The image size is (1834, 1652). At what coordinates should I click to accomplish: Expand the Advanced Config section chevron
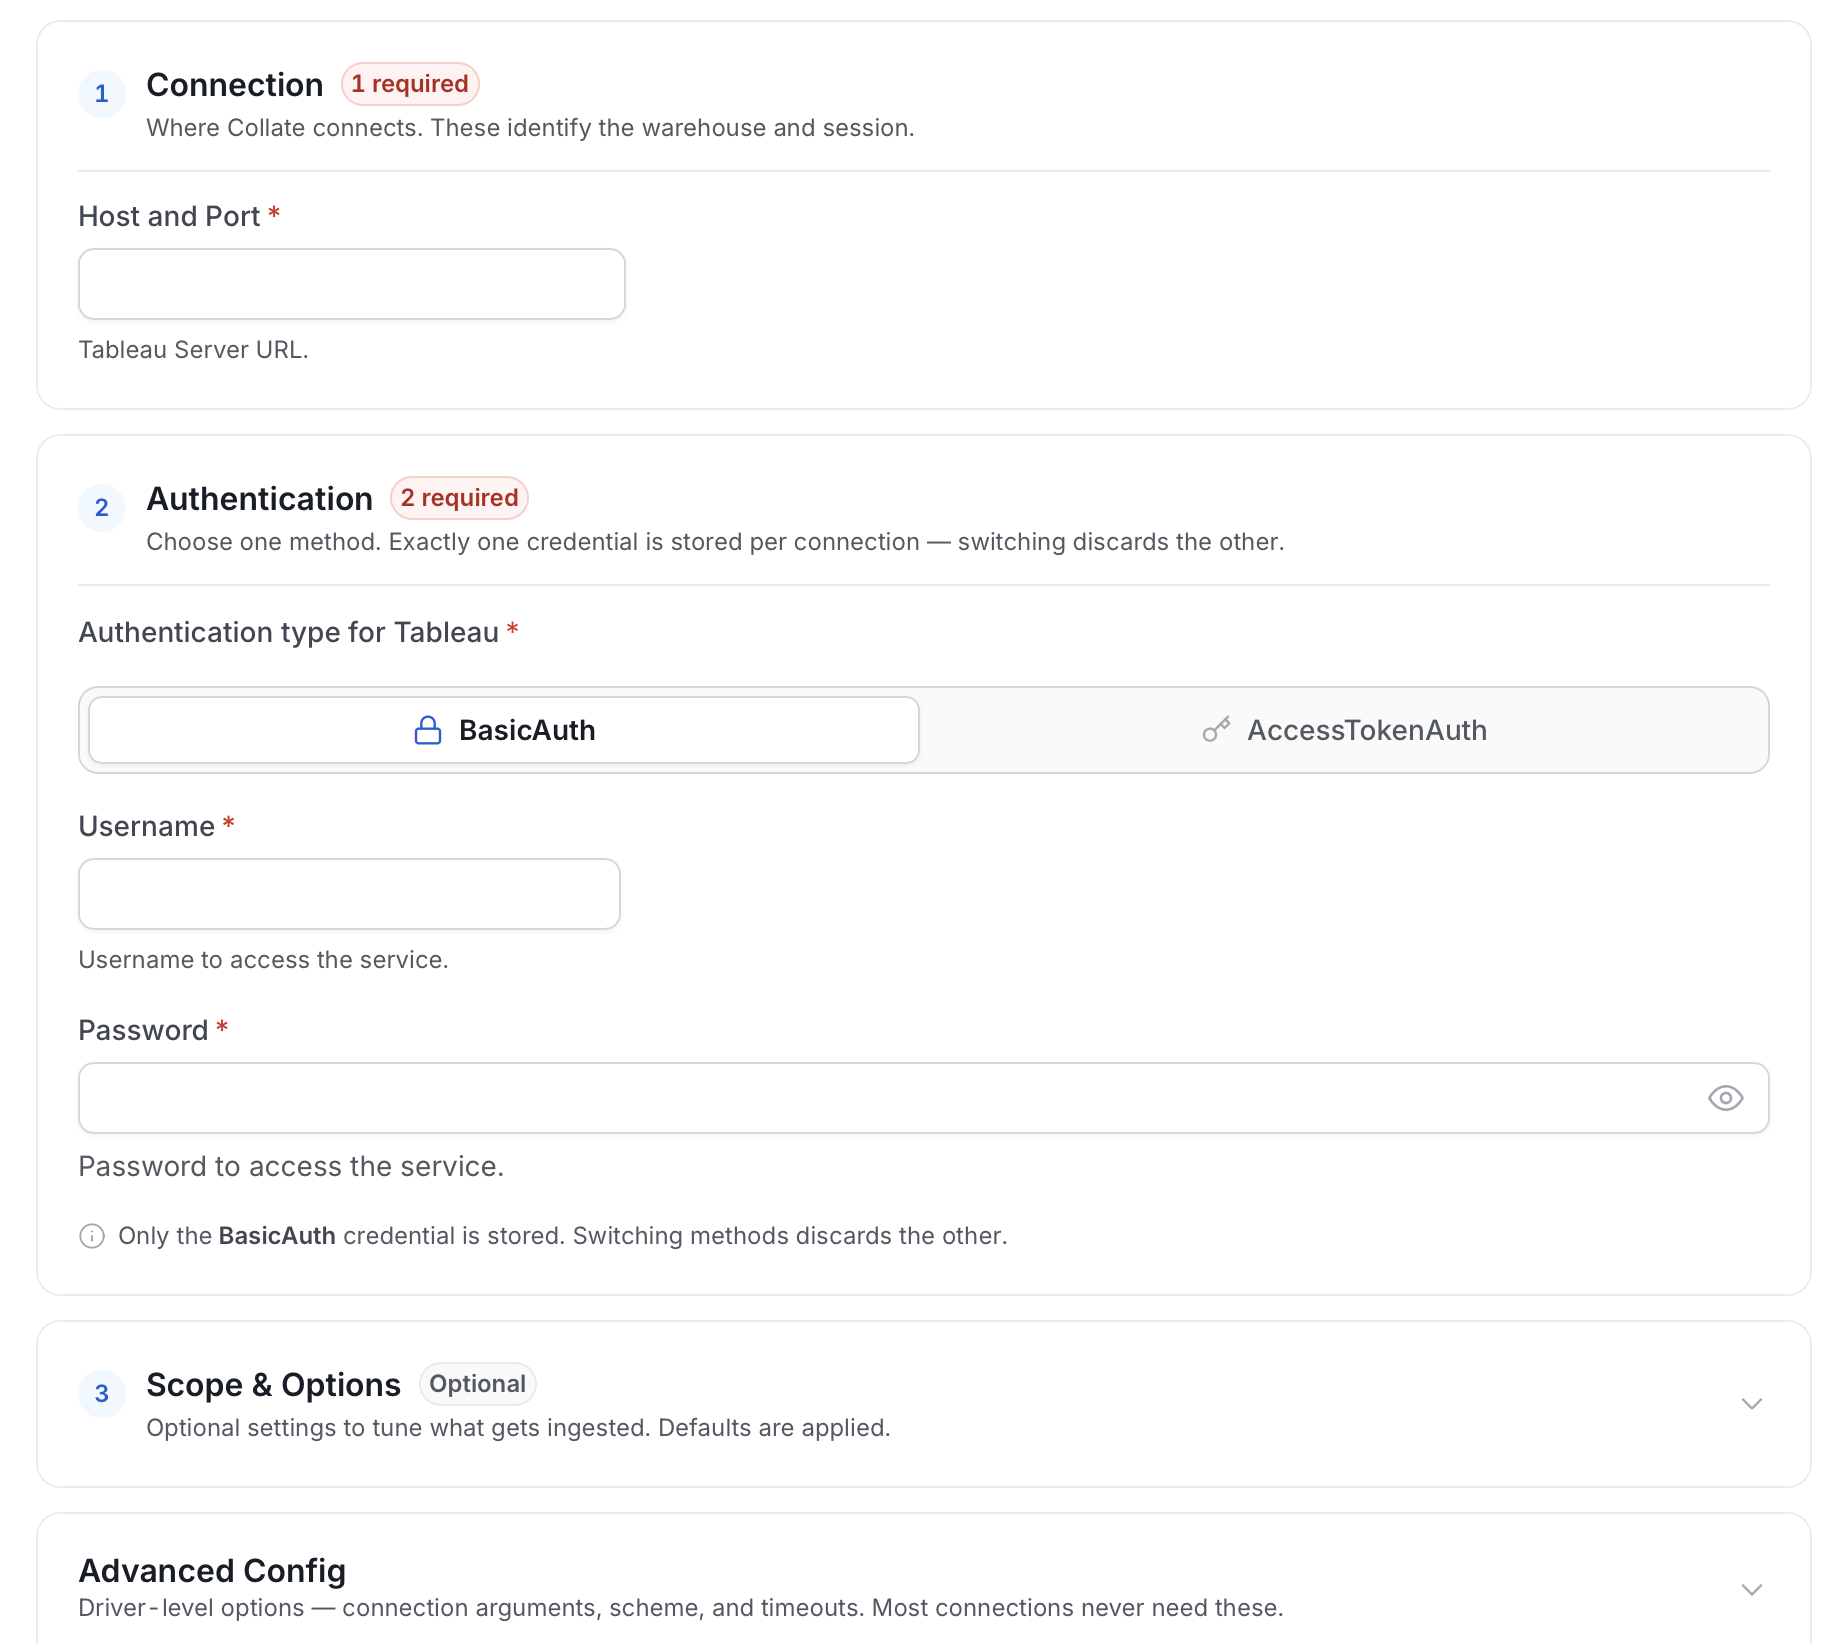coord(1751,1590)
